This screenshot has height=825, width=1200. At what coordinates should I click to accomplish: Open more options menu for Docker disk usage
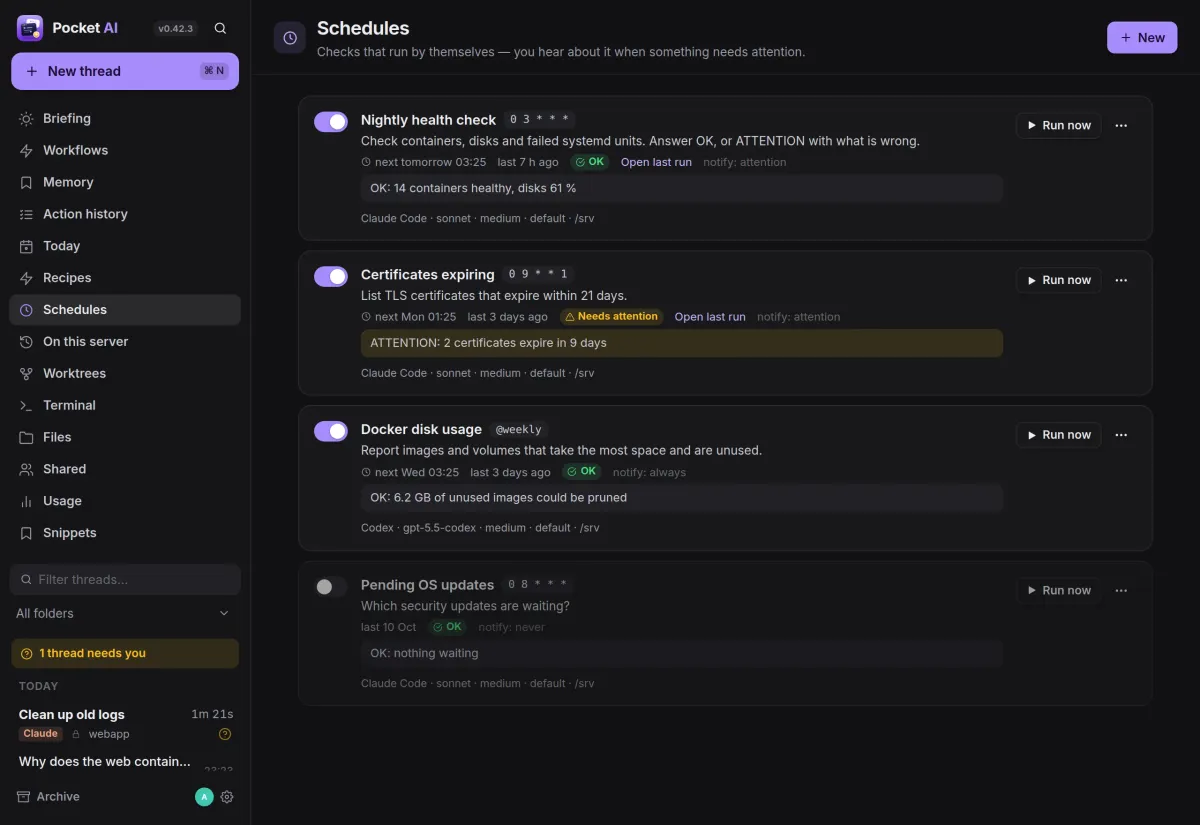pos(1121,435)
